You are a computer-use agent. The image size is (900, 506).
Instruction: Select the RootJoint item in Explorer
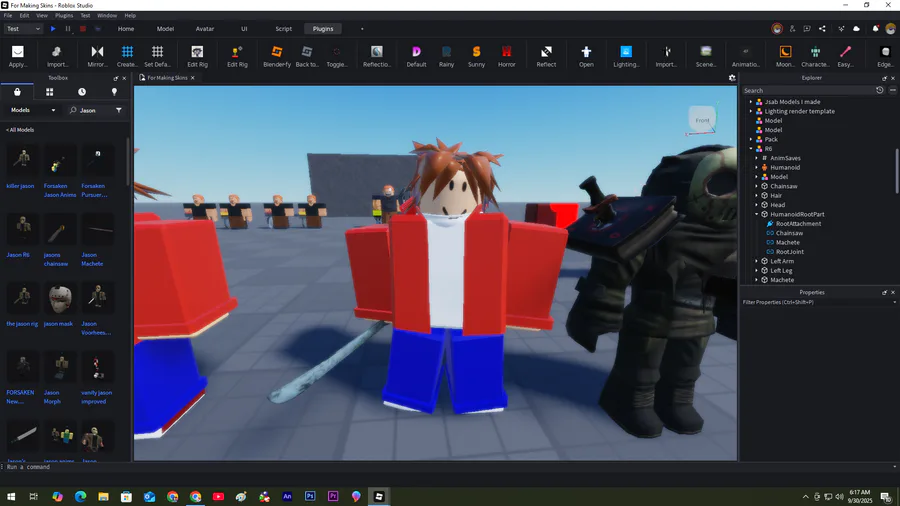(x=790, y=252)
